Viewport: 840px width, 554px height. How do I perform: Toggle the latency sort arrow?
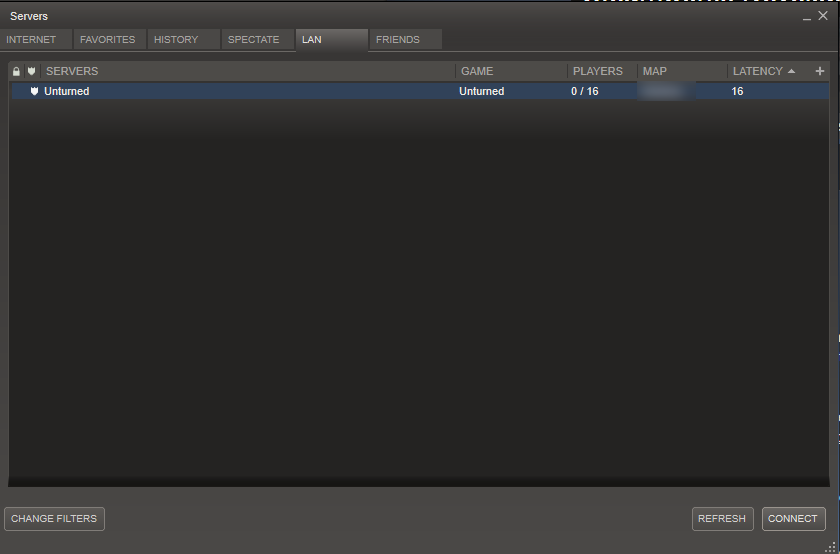point(791,71)
